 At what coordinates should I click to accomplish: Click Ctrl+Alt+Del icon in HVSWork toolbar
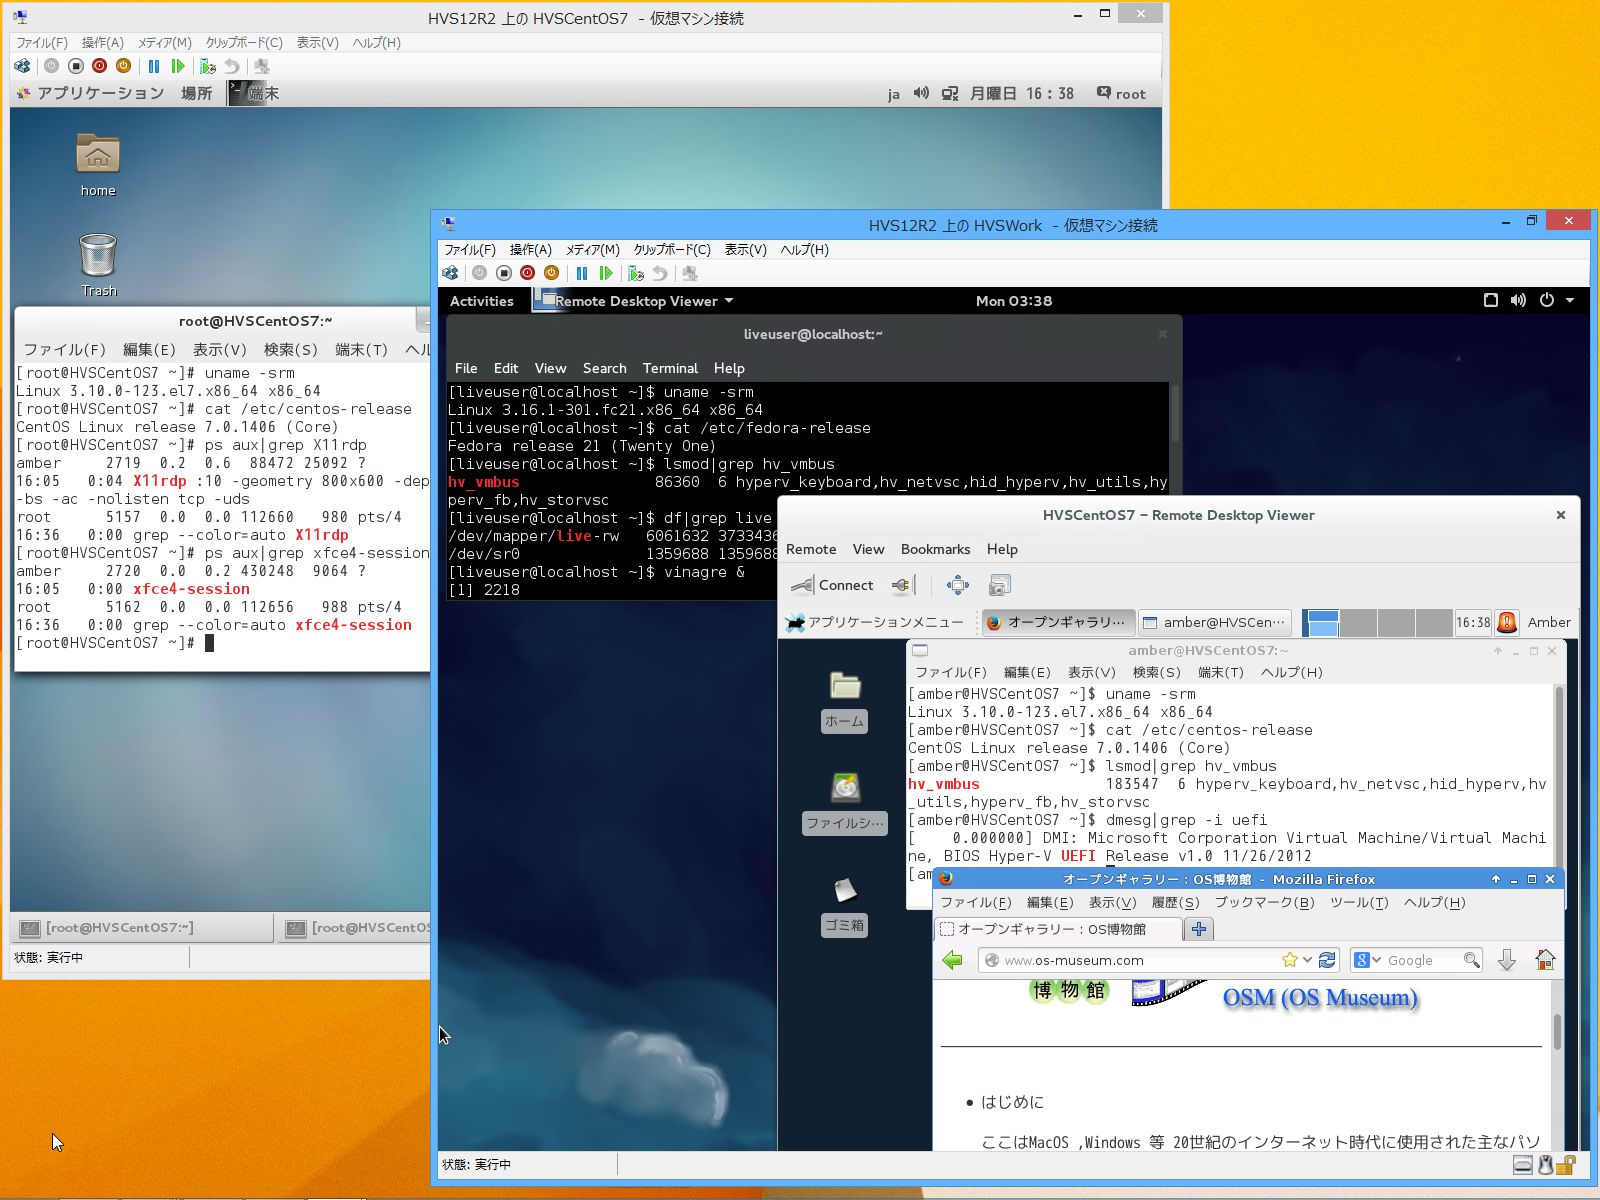pyautogui.click(x=450, y=273)
